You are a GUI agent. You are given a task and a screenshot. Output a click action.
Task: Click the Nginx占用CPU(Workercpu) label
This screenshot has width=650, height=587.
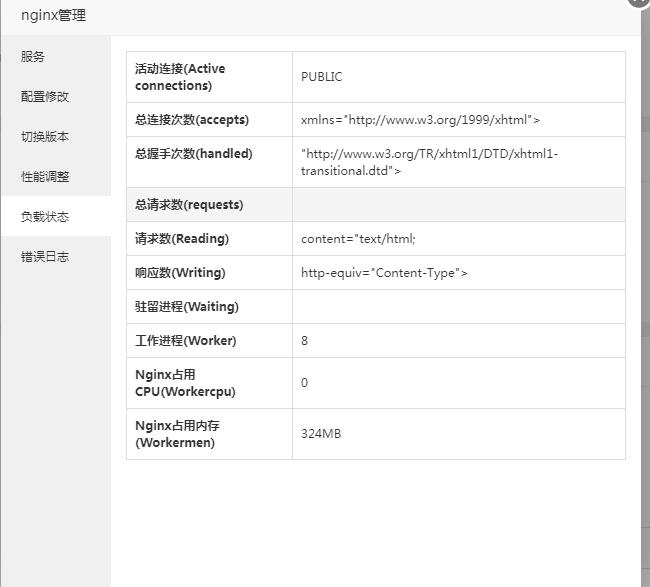[x=185, y=383]
